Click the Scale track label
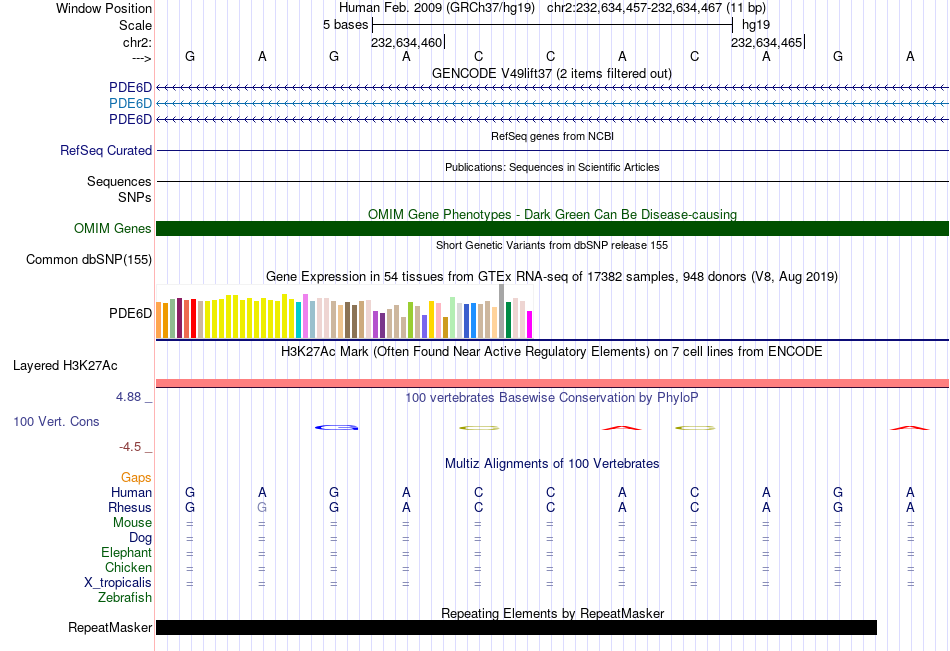The height and width of the screenshot is (651, 950). (x=135, y=25)
